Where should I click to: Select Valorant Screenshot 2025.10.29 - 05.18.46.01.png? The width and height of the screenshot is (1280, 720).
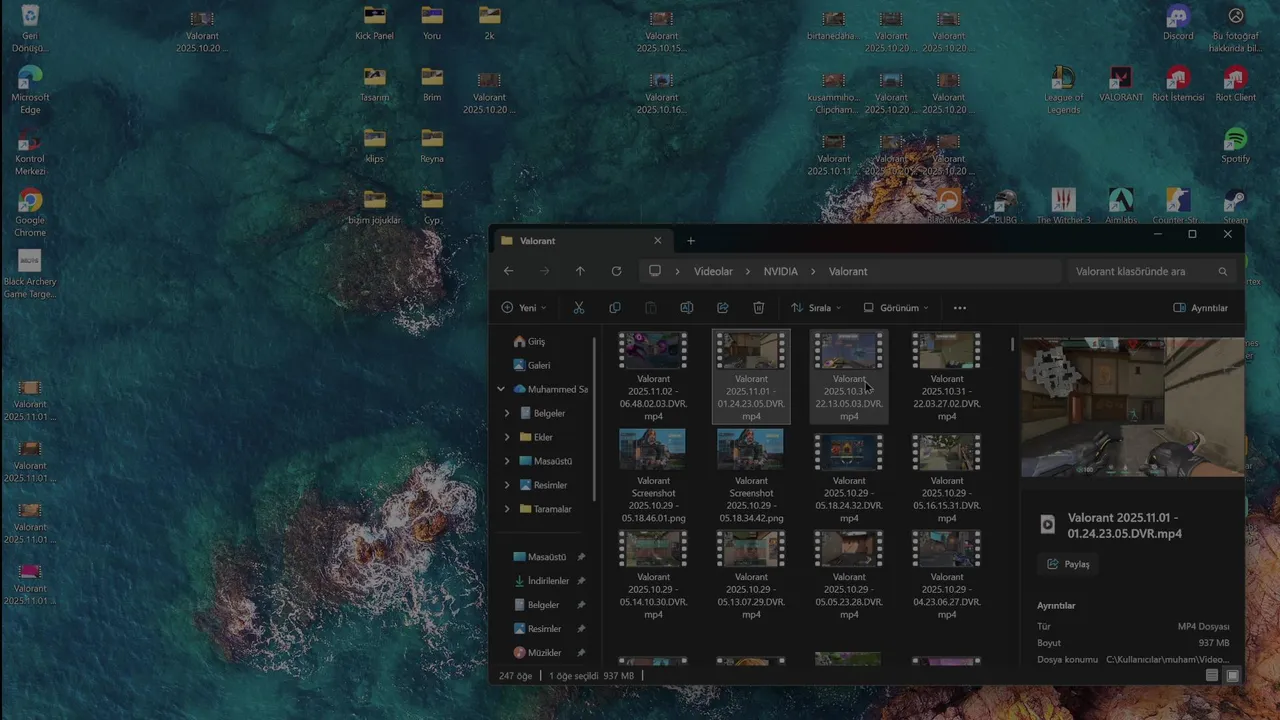coord(653,477)
